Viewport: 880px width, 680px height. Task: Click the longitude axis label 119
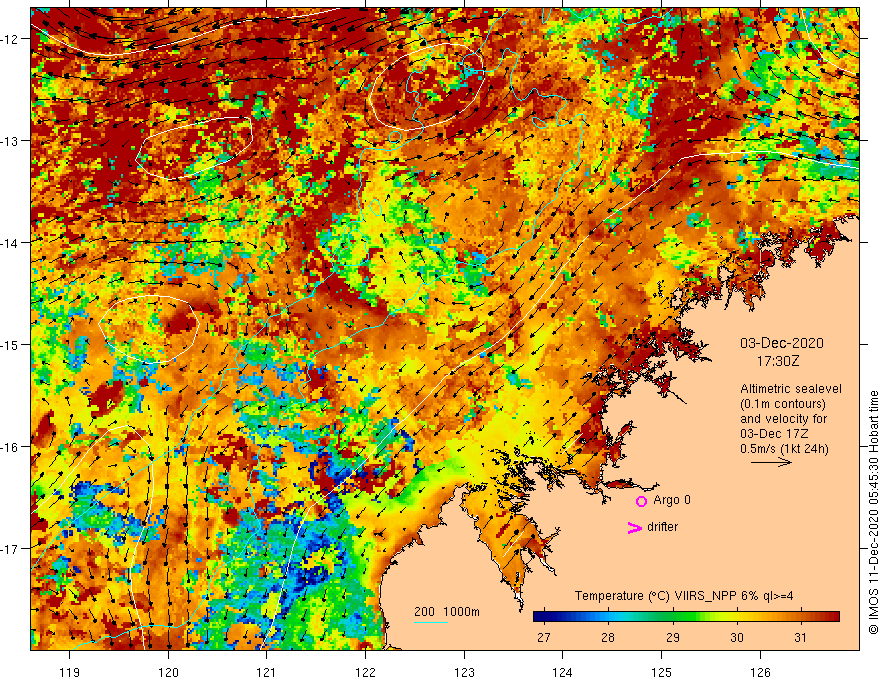point(70,672)
